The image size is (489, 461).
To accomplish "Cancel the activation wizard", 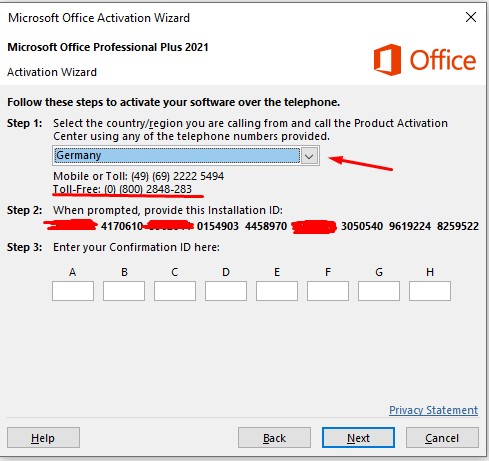I will (442, 438).
